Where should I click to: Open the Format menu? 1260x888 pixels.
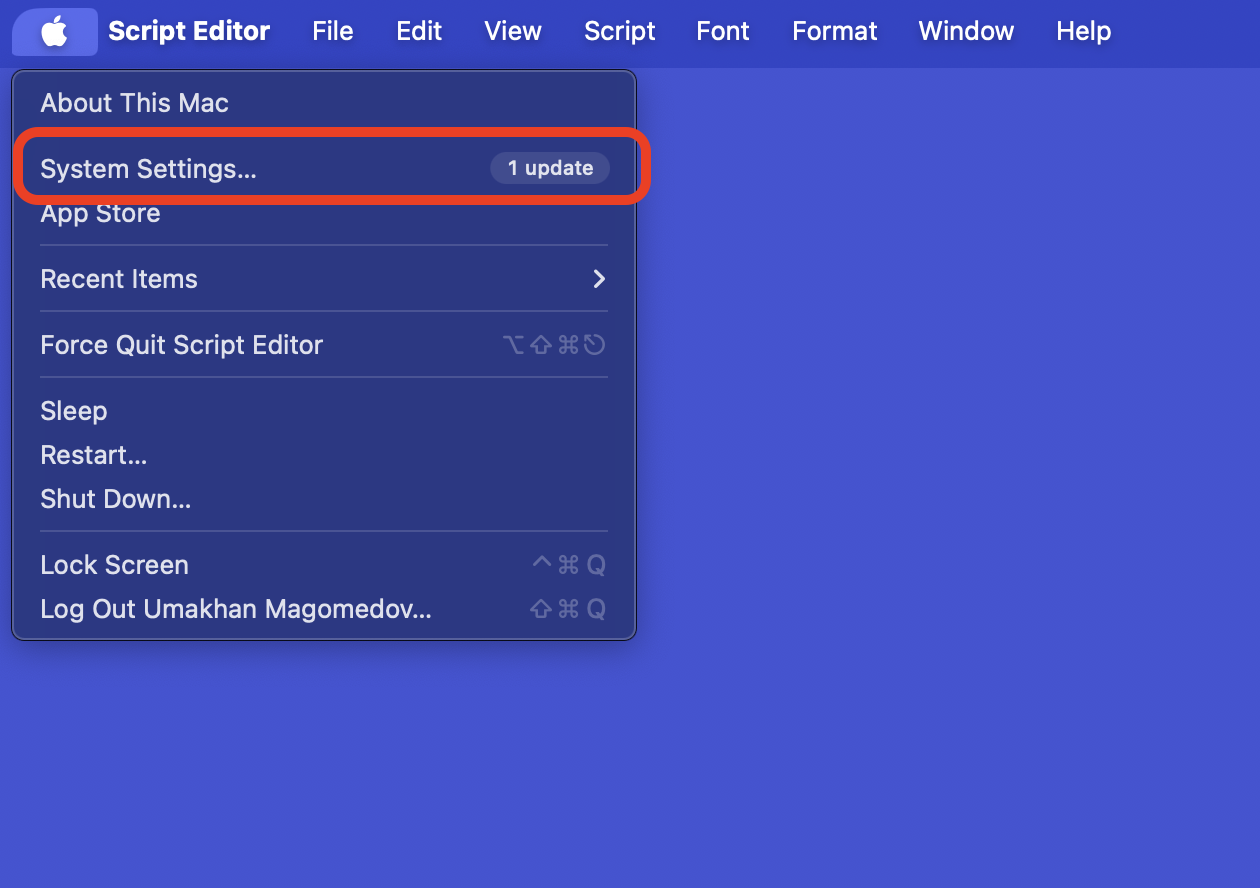(834, 32)
